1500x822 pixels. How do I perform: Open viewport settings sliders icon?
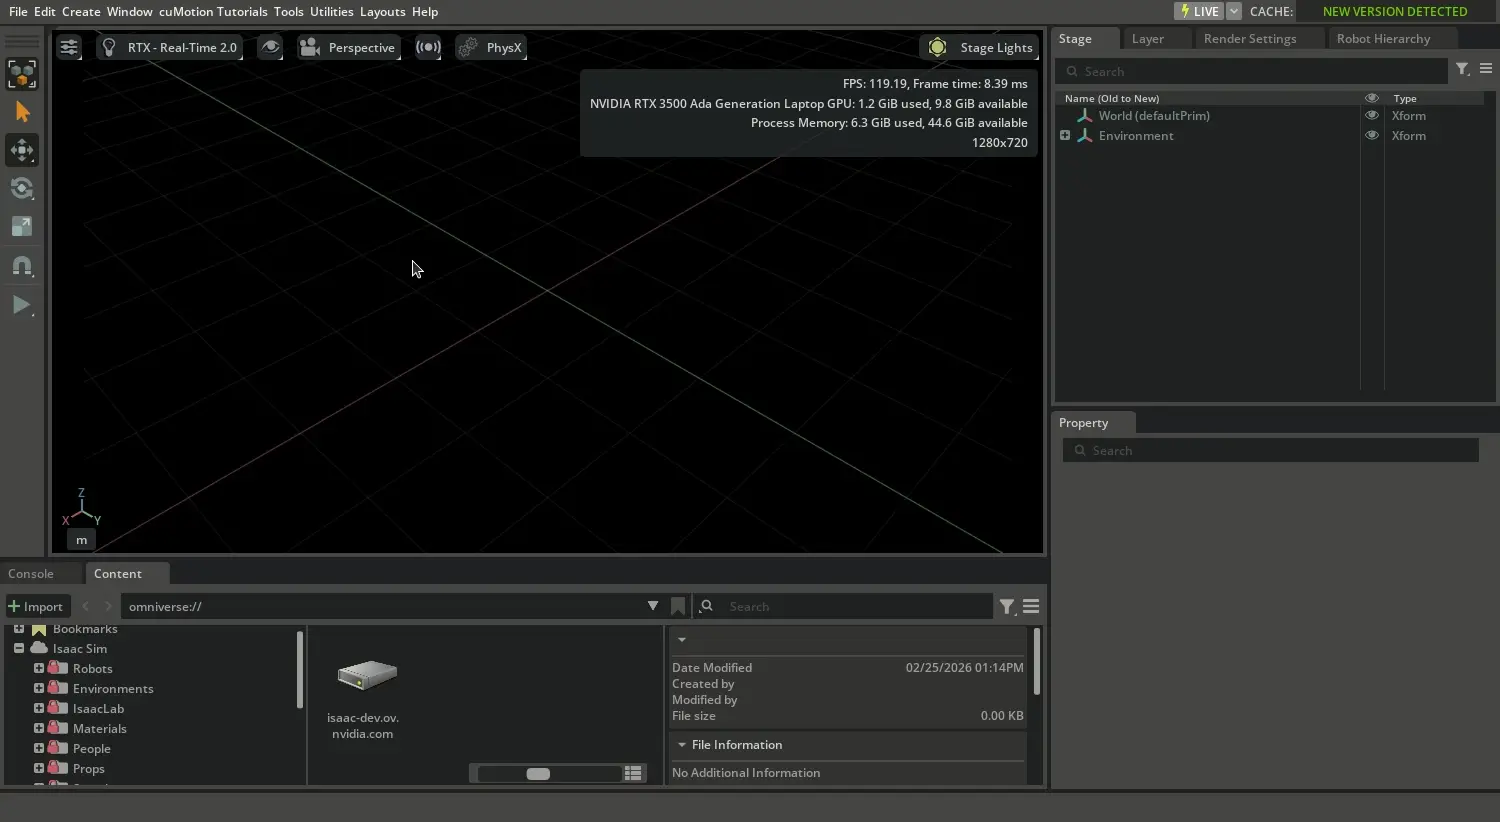(68, 47)
